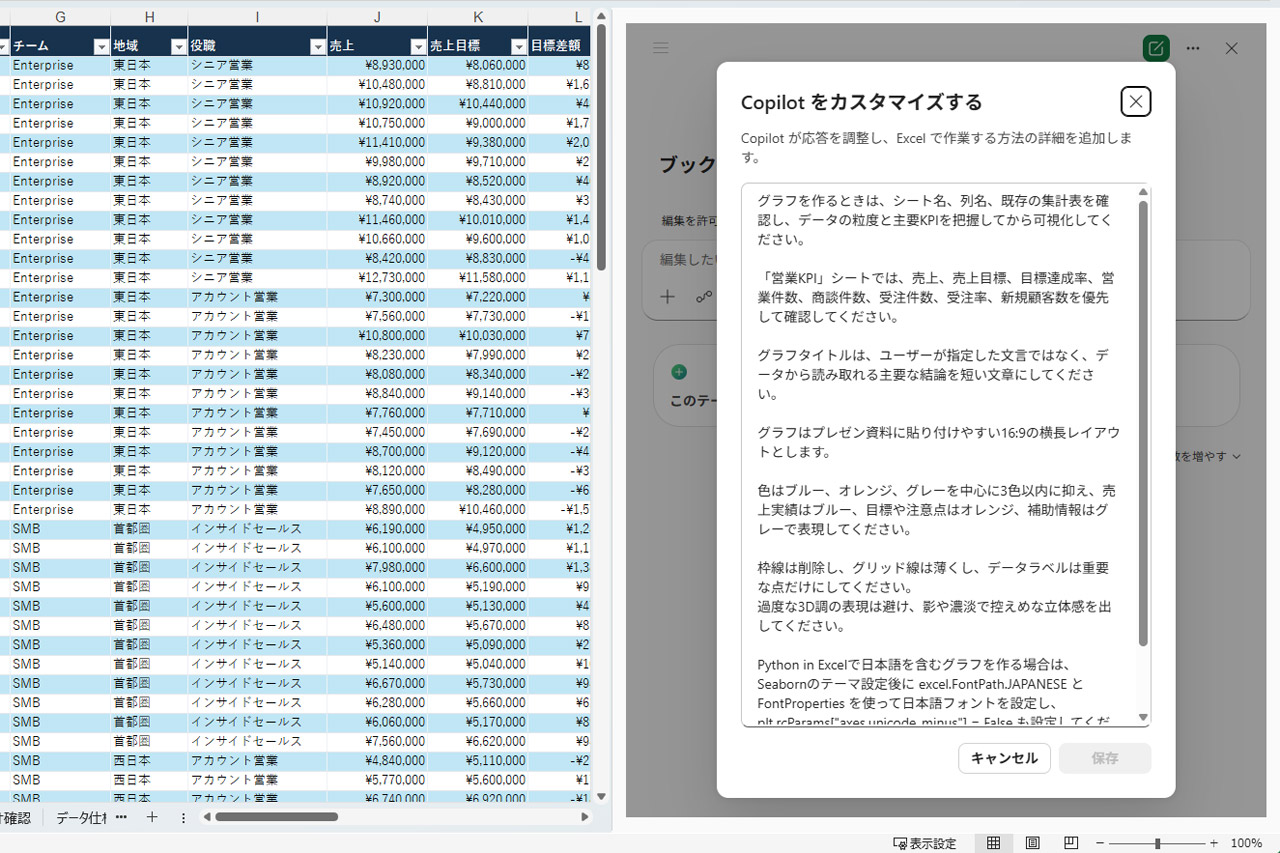1280x853 pixels.
Task: Select the データ仕 sheet tab
Action: [x=82, y=817]
